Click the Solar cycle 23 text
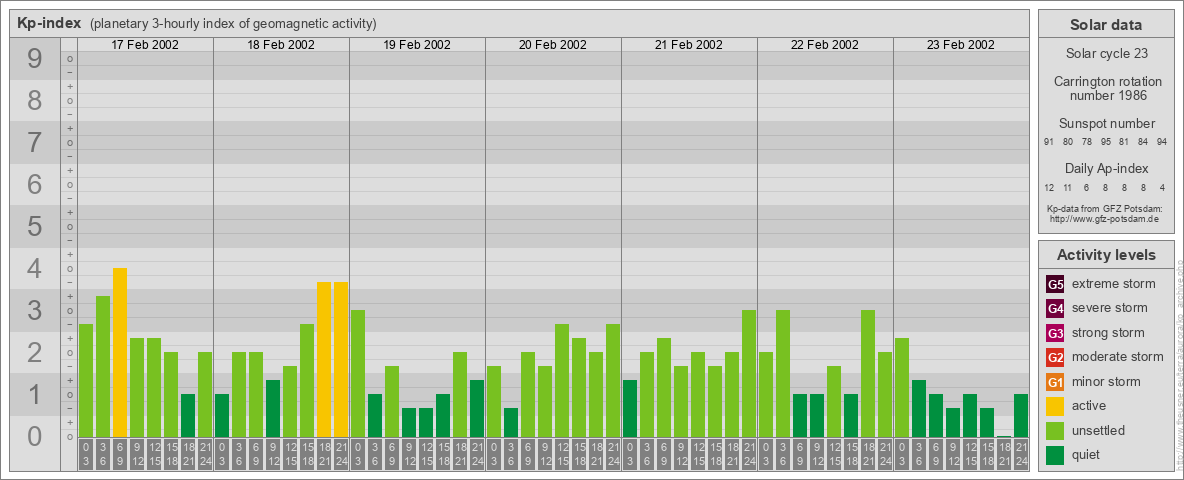Image resolution: width=1184 pixels, height=480 pixels. point(1106,54)
